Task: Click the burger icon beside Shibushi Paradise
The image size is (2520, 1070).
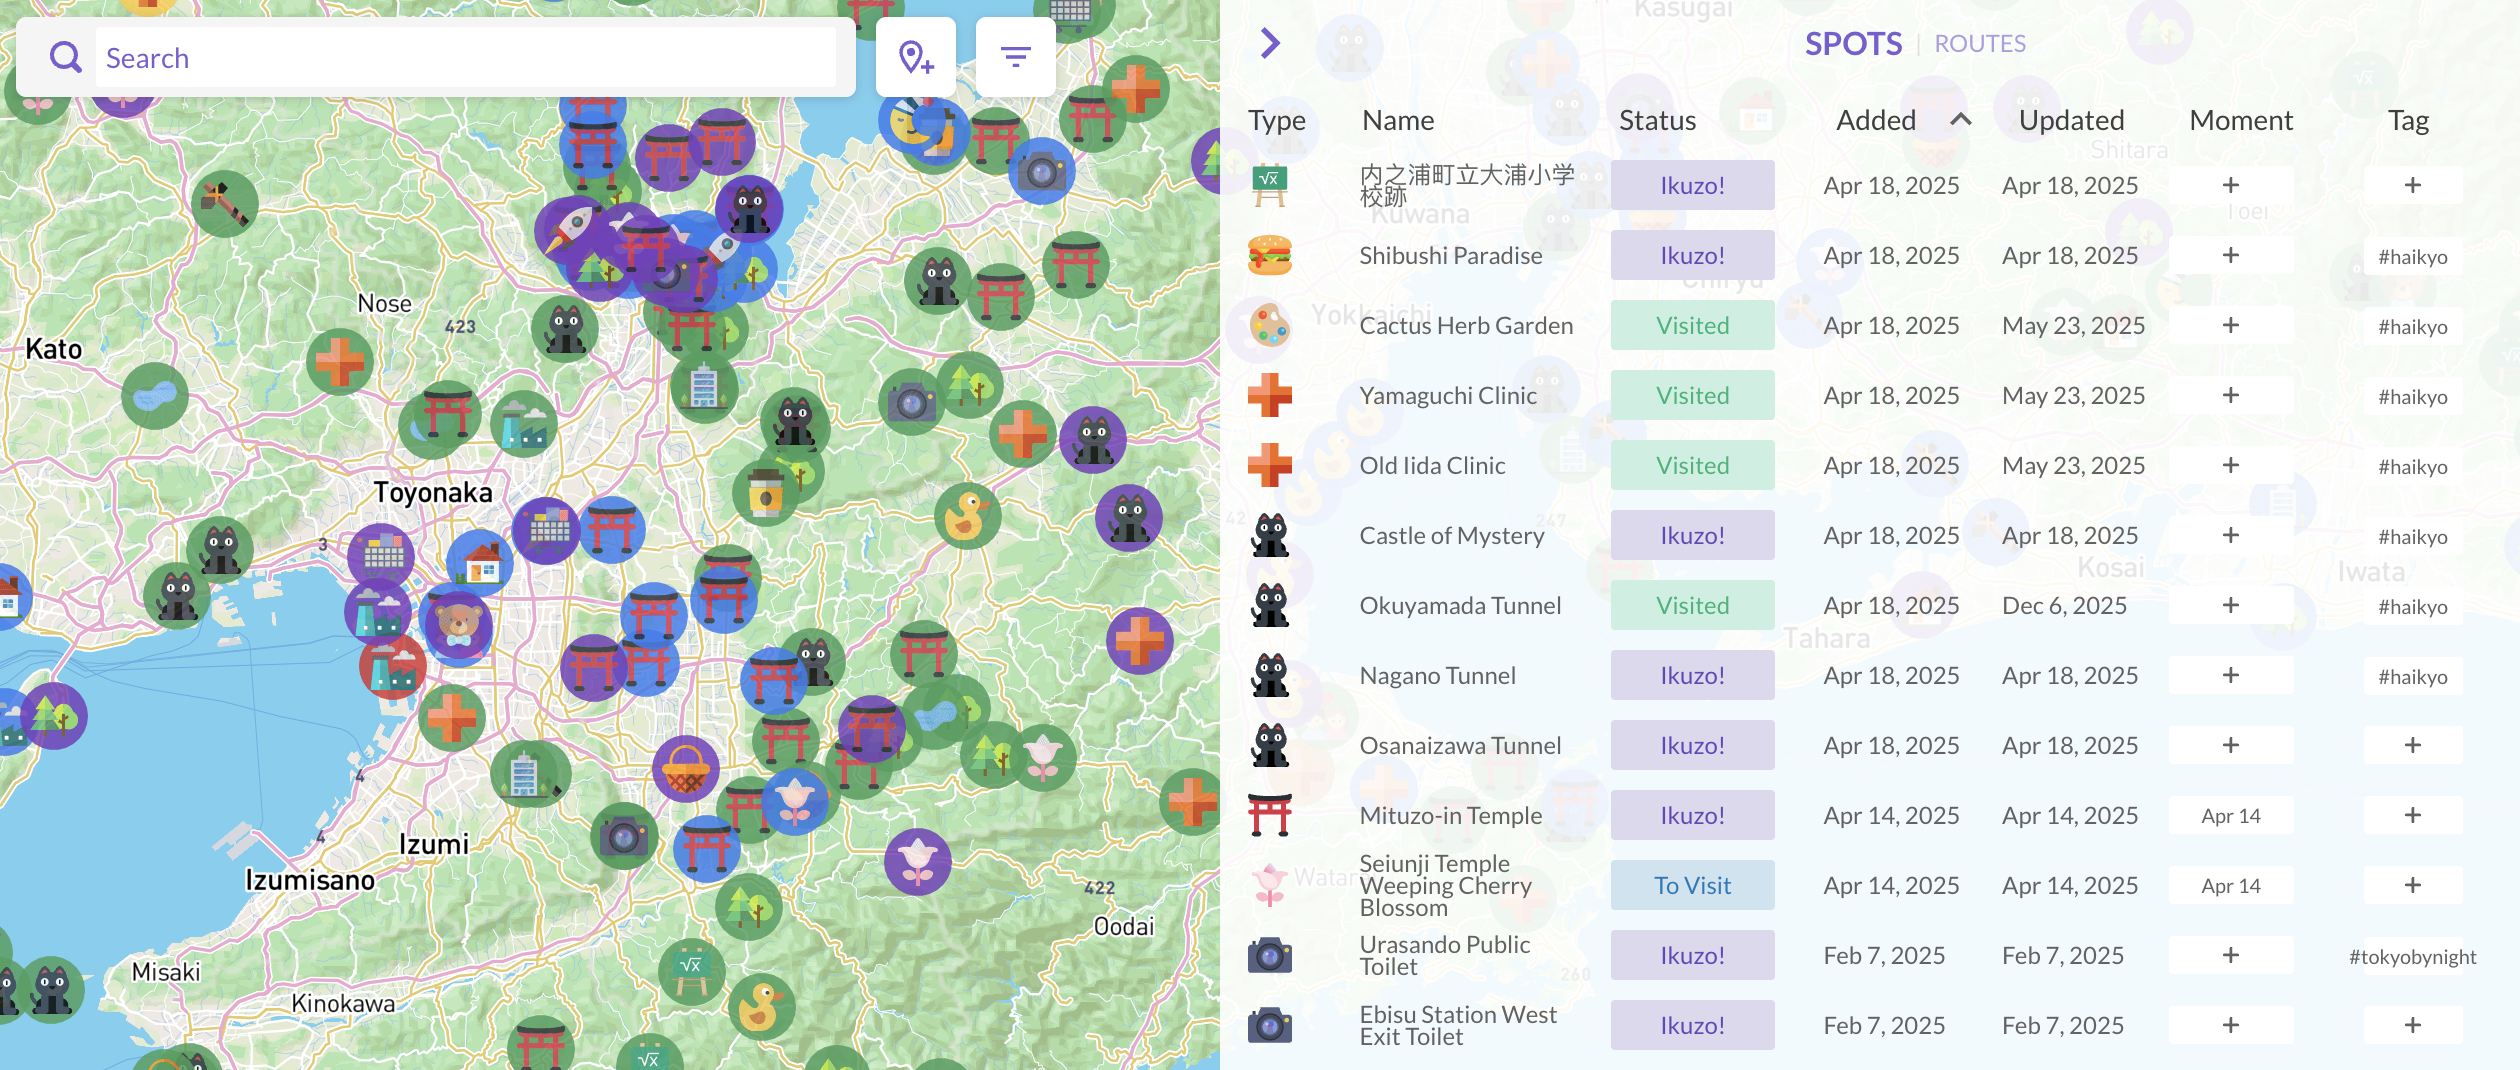Action: point(1270,255)
